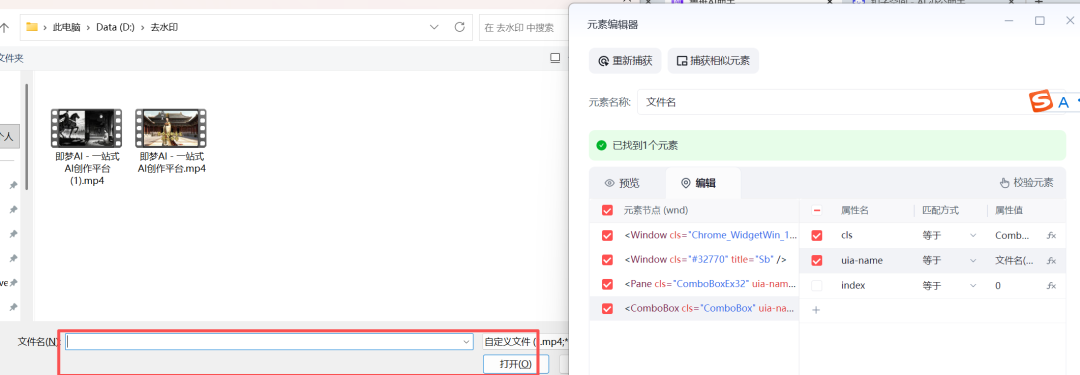Maximize the 元素编辑器 window
The width and height of the screenshot is (1080, 375).
[1040, 21]
